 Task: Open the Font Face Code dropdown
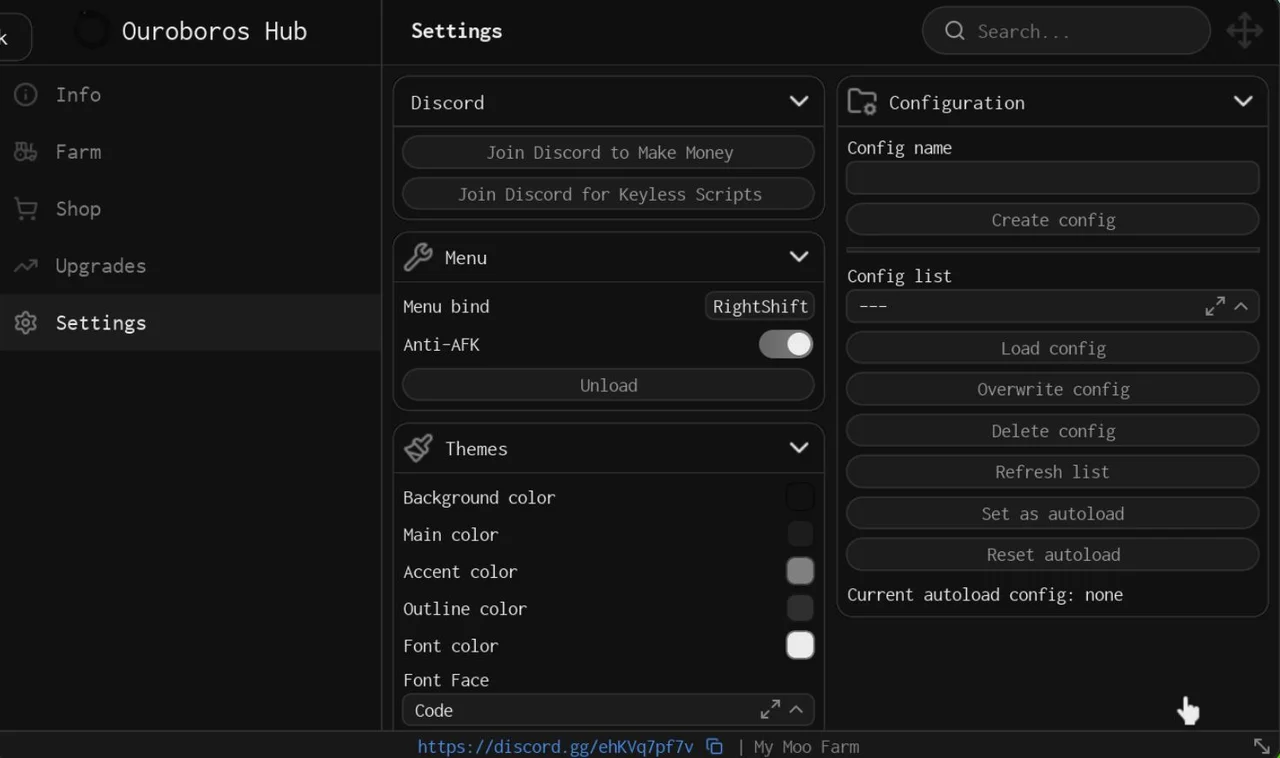click(x=608, y=710)
